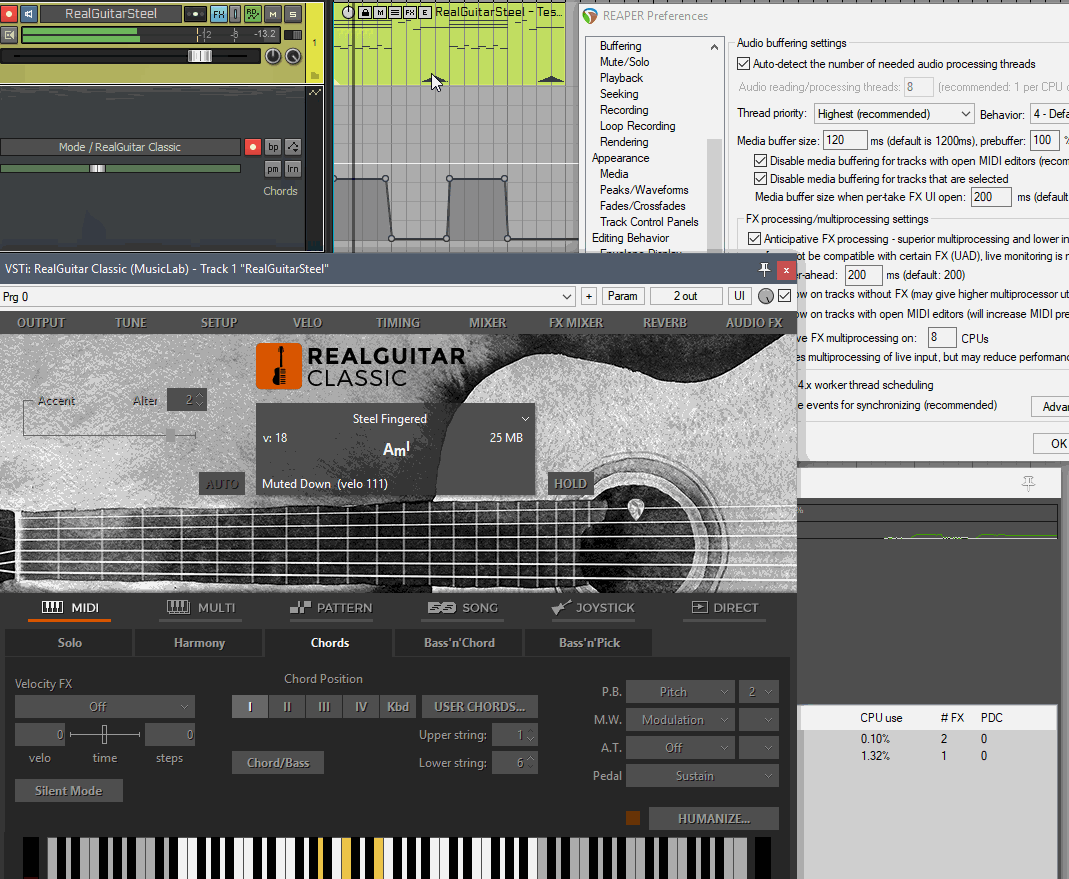
Task: Arm the Mode envelope with red button
Action: 252,147
